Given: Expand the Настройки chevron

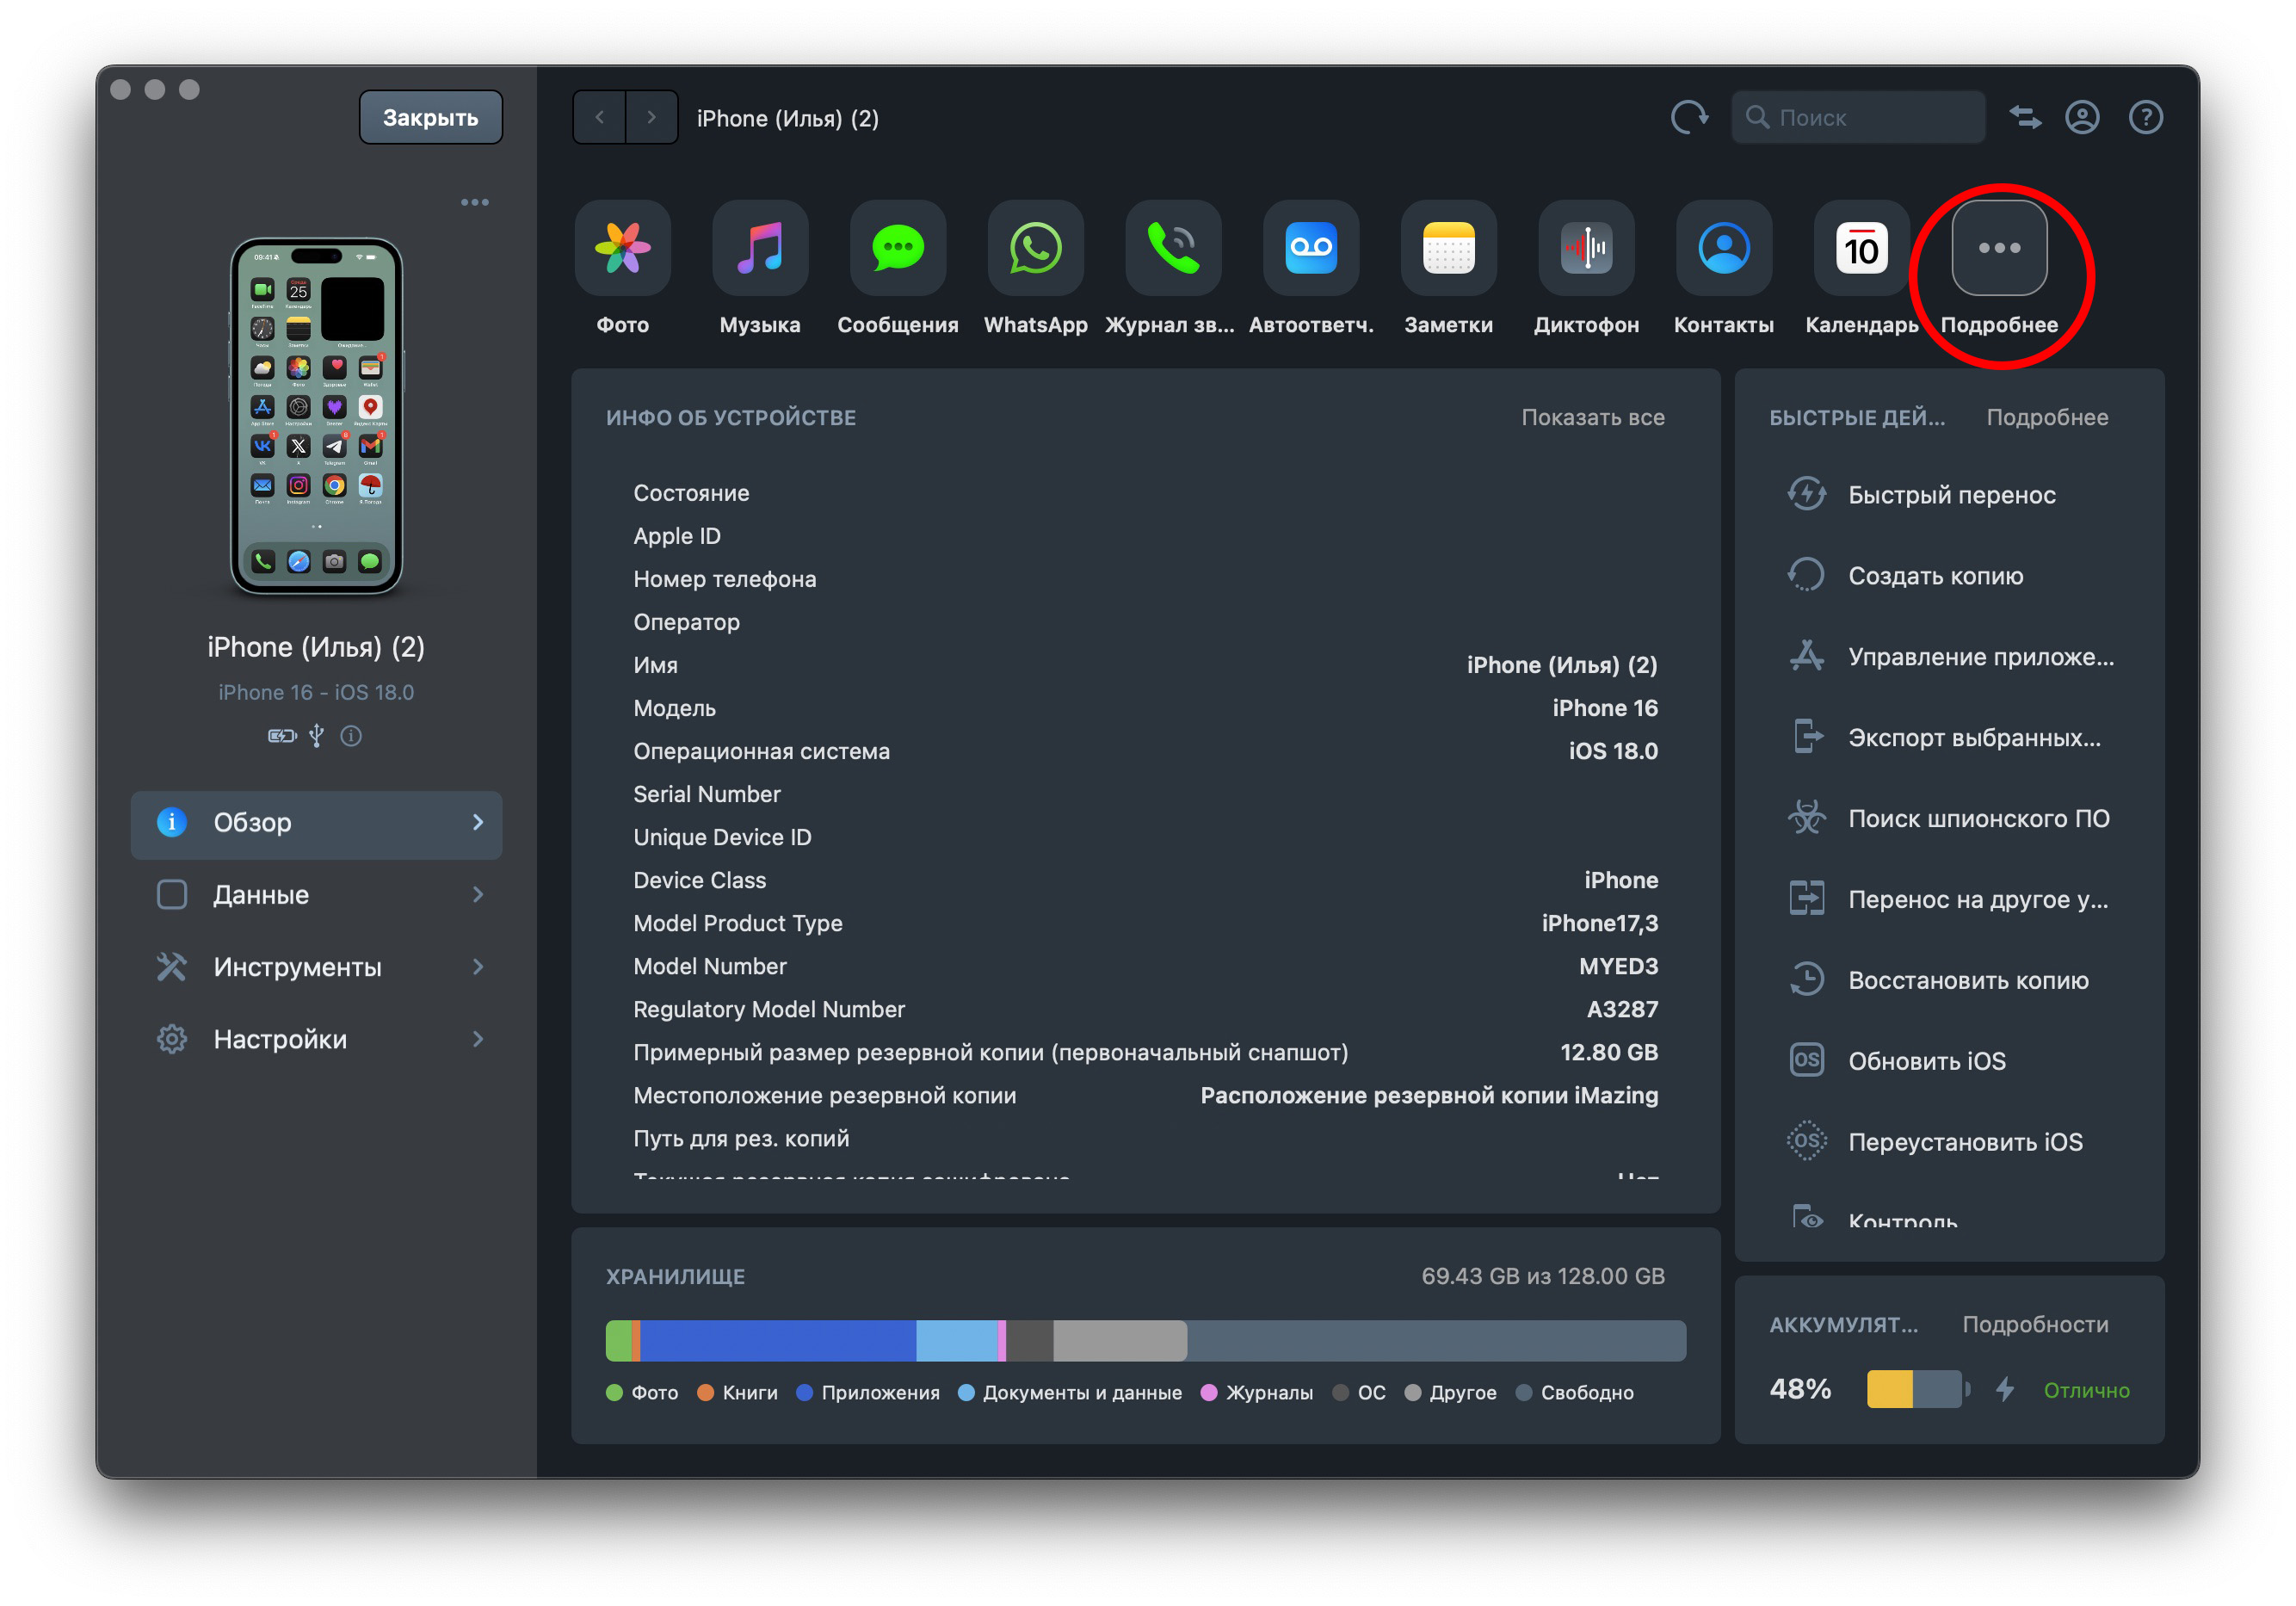Looking at the screenshot, I should (478, 1038).
